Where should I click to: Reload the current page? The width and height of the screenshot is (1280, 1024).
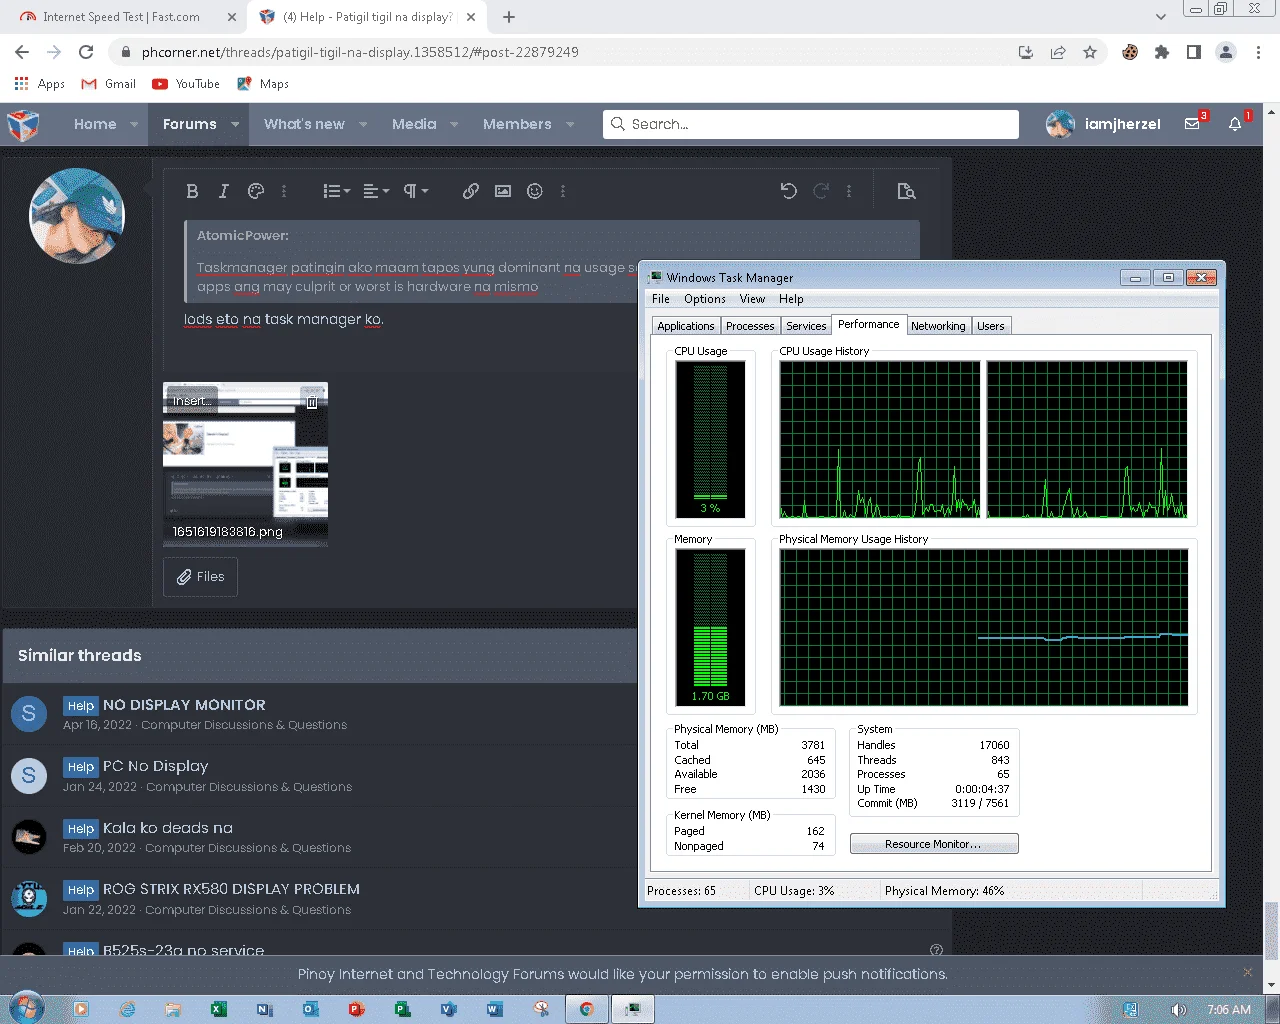(86, 52)
